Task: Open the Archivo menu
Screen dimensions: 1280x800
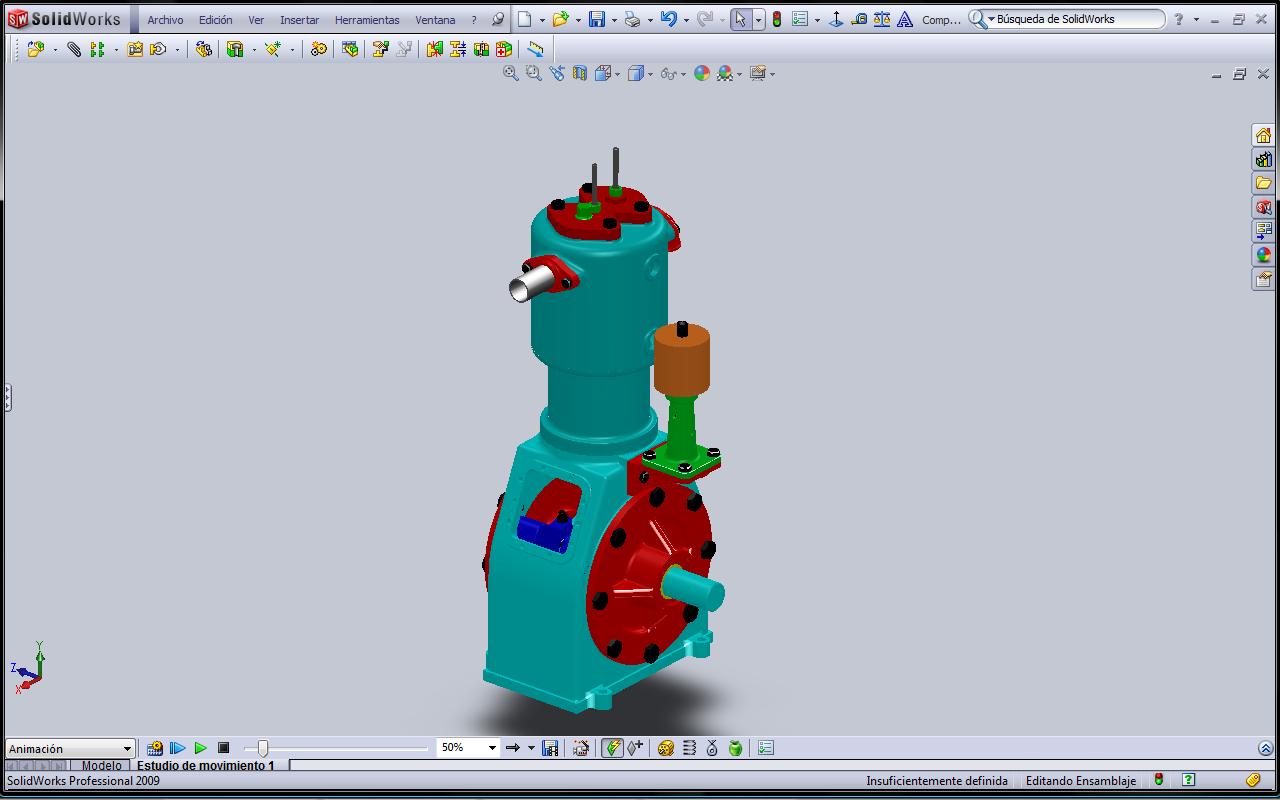Action: [165, 19]
